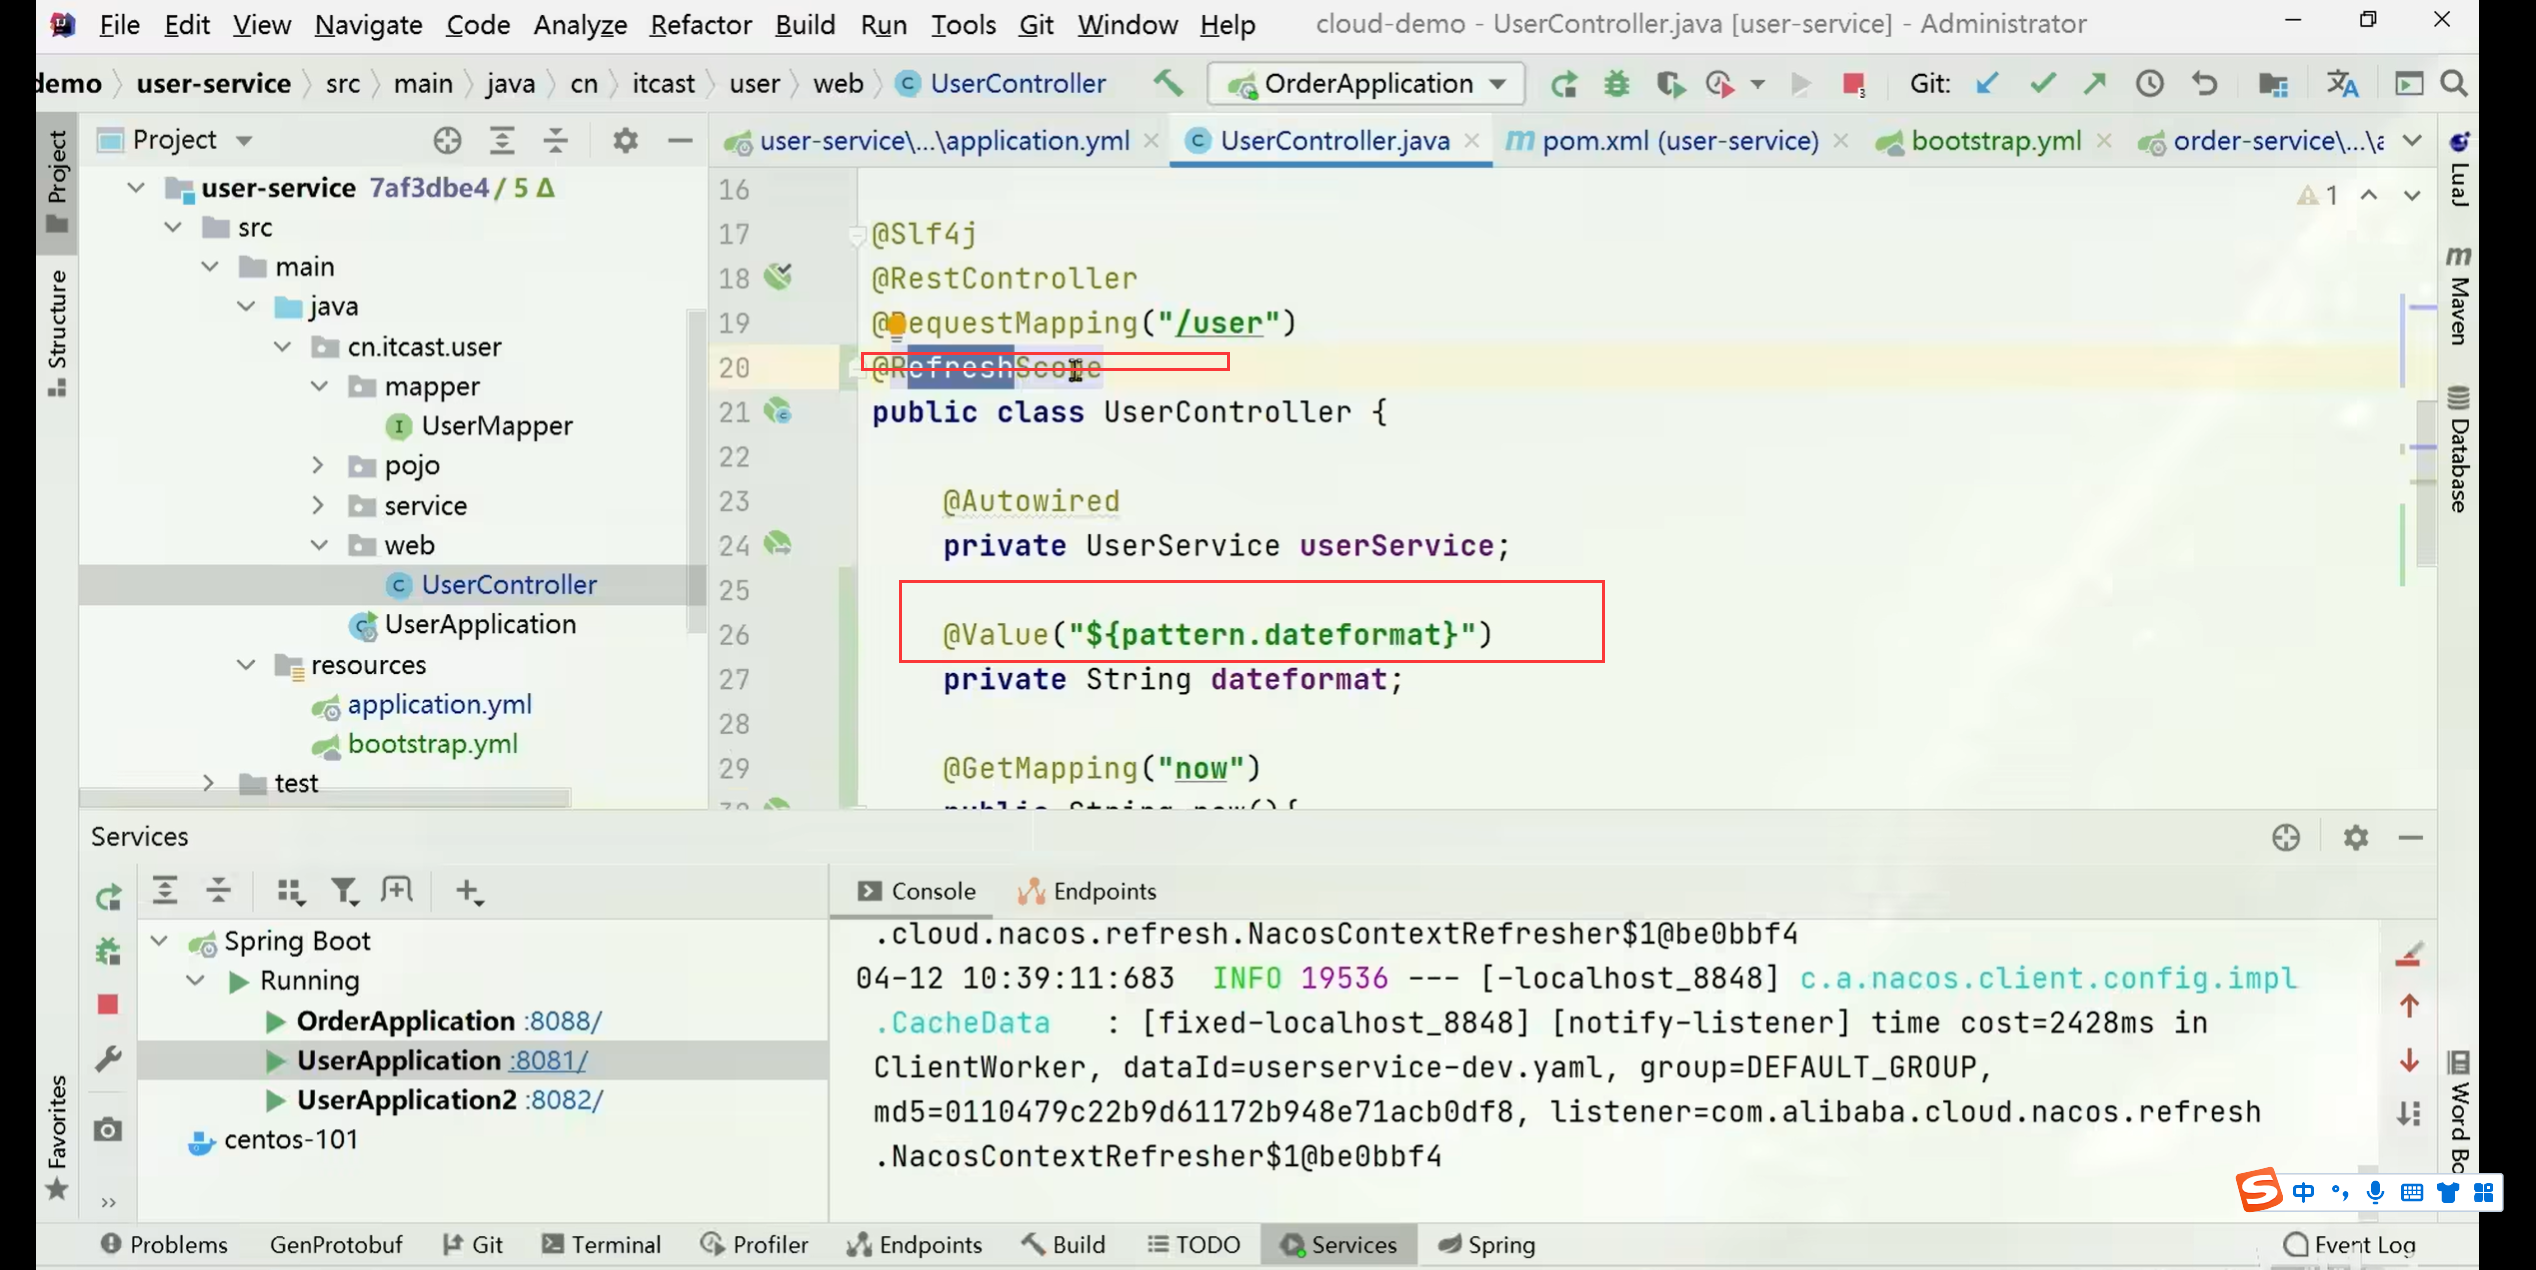Toggle the Project tool window sidebar button
The width and height of the screenshot is (2536, 1270).
[x=57, y=180]
